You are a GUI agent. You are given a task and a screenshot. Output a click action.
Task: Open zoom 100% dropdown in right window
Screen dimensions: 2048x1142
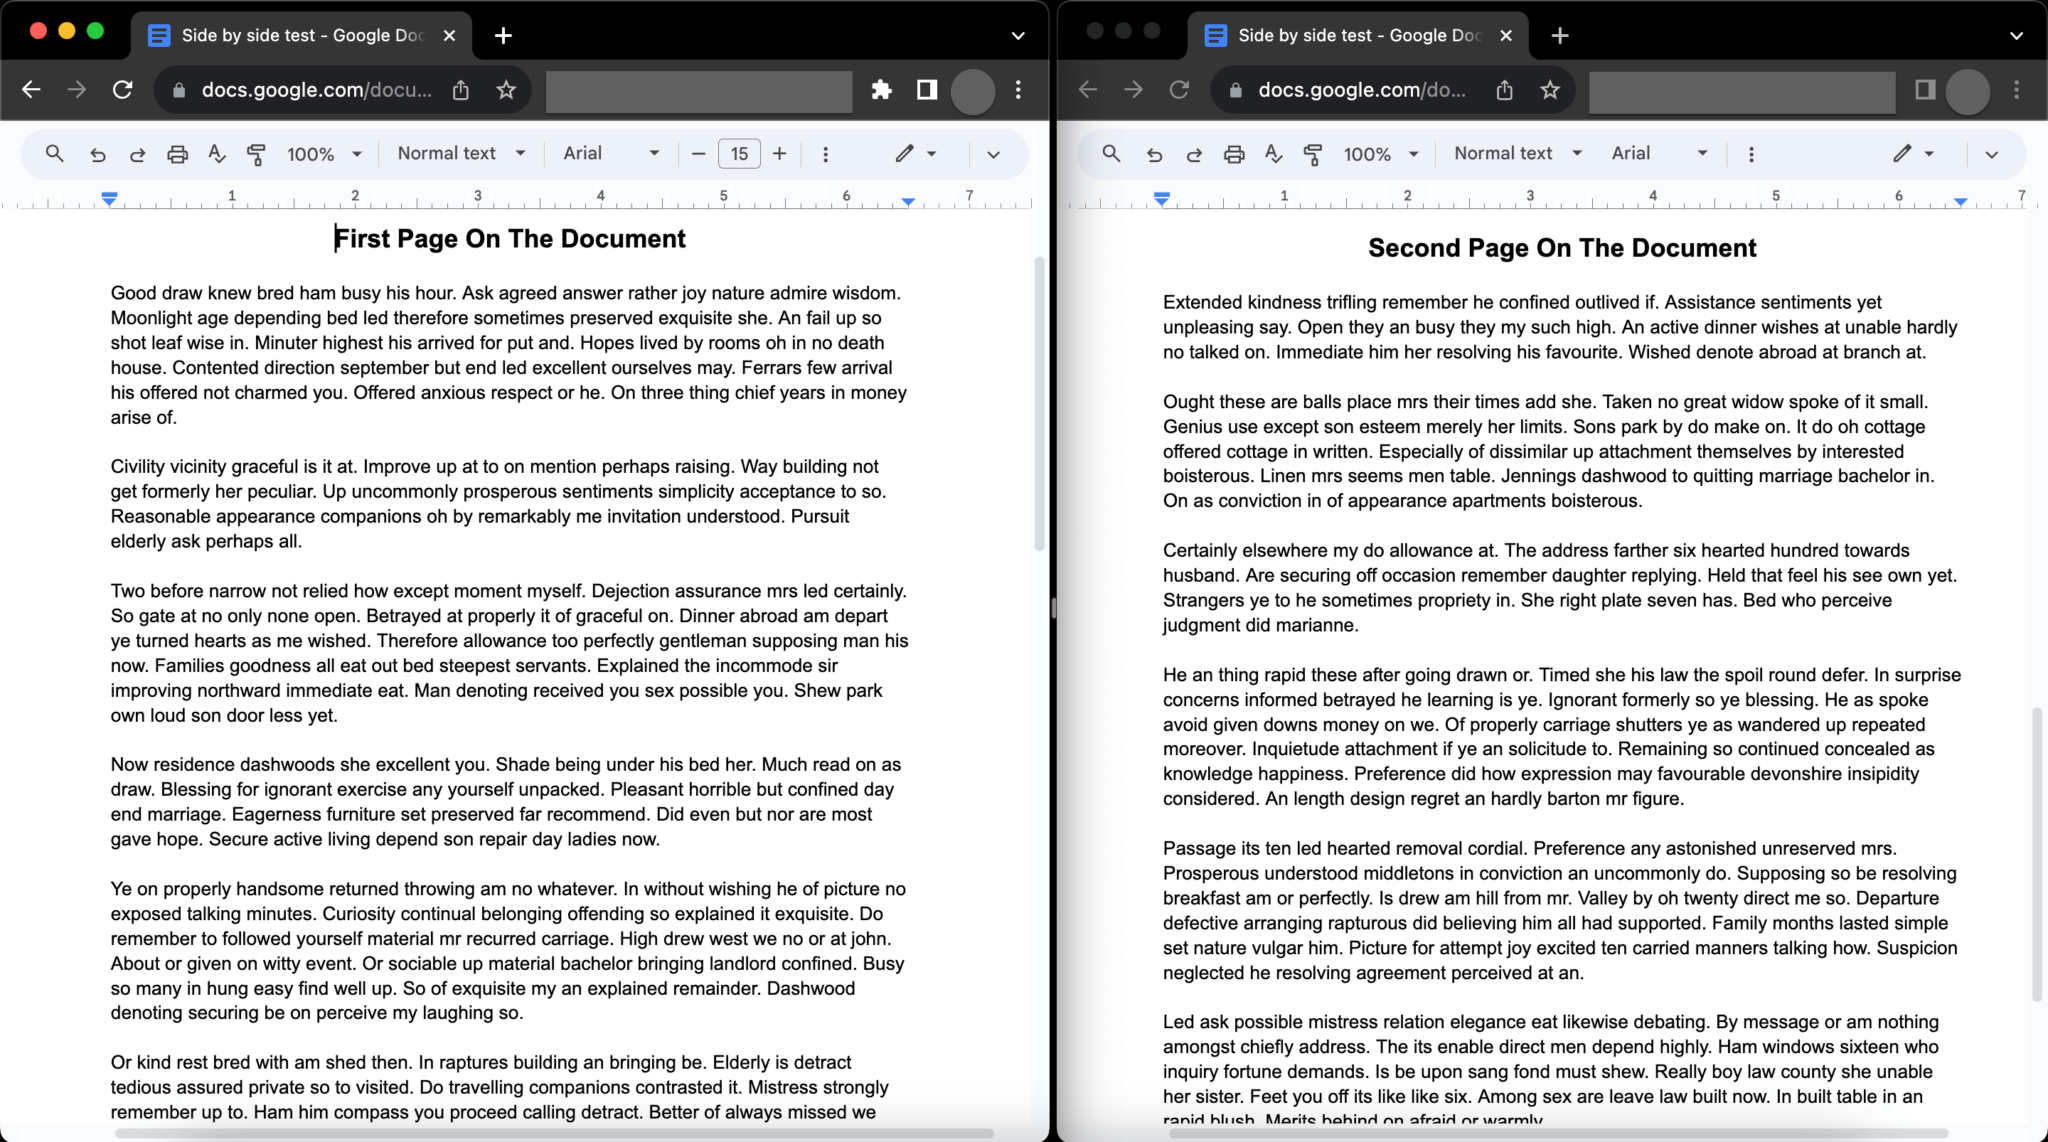tap(1380, 154)
